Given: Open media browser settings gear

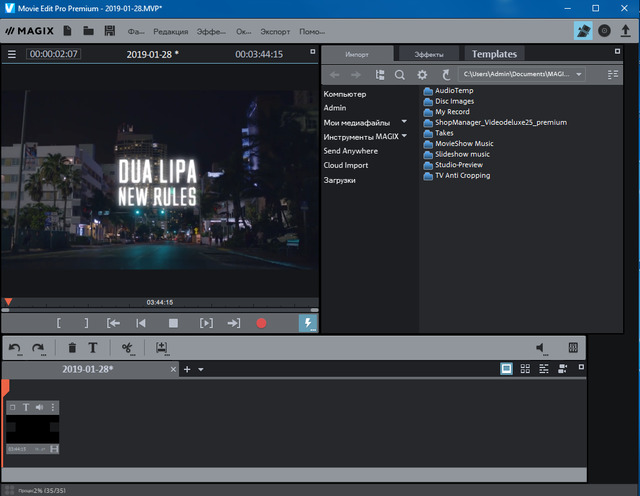Looking at the screenshot, I should click(422, 74).
